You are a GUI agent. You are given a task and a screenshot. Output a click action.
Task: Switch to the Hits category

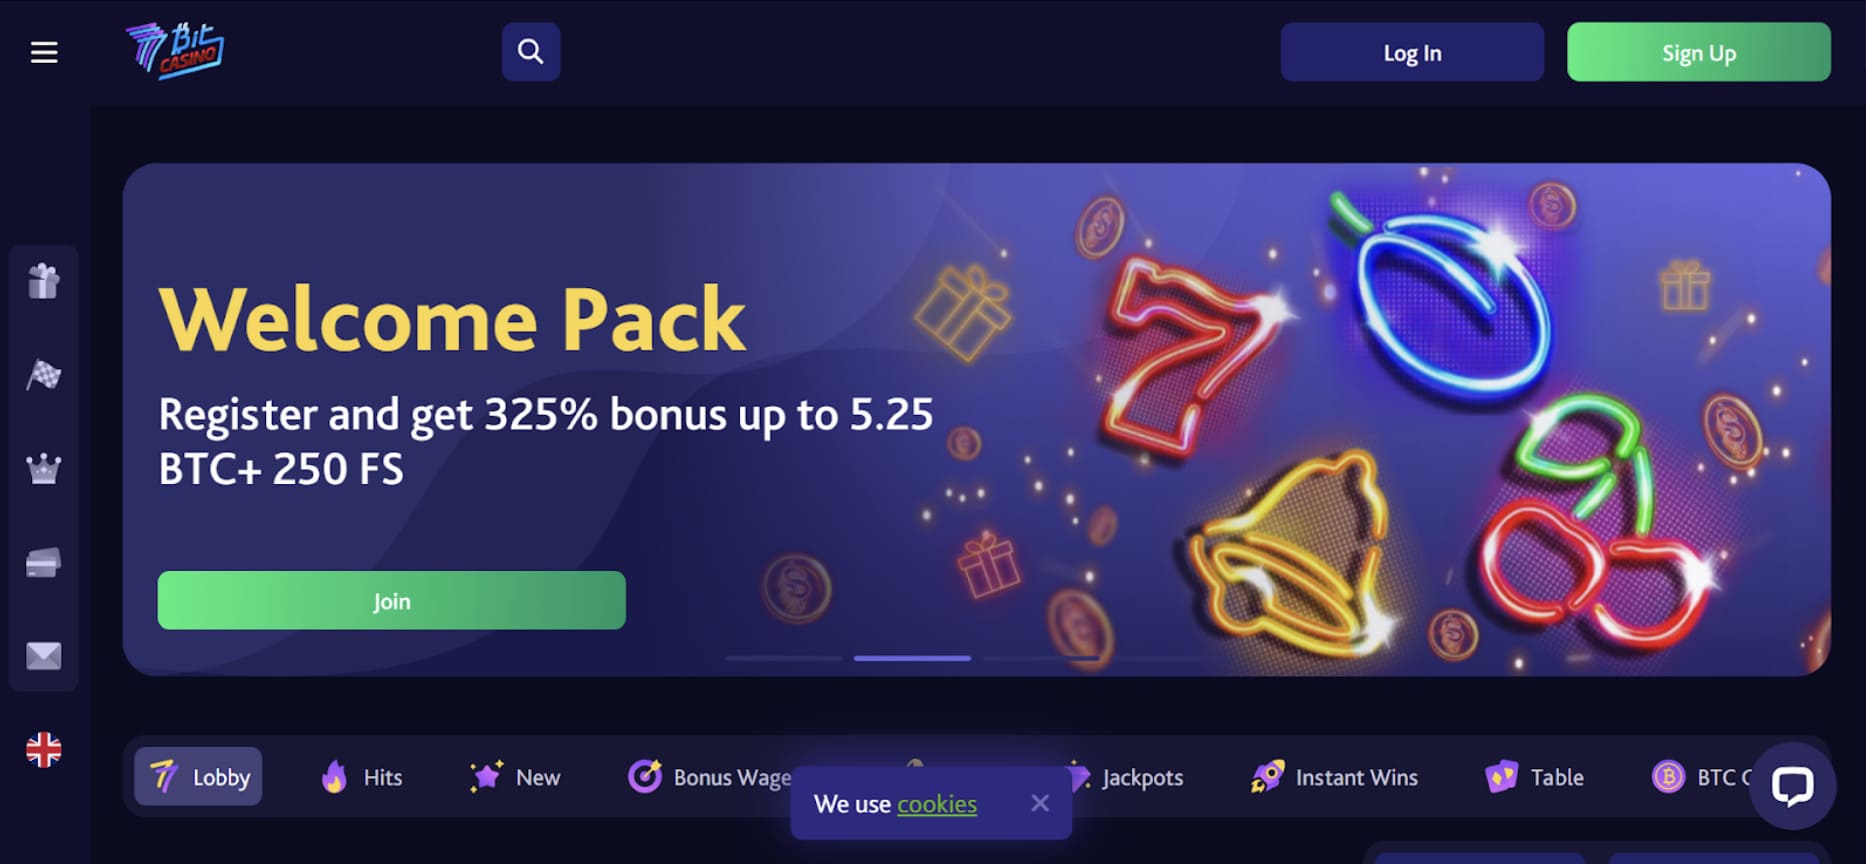[362, 777]
